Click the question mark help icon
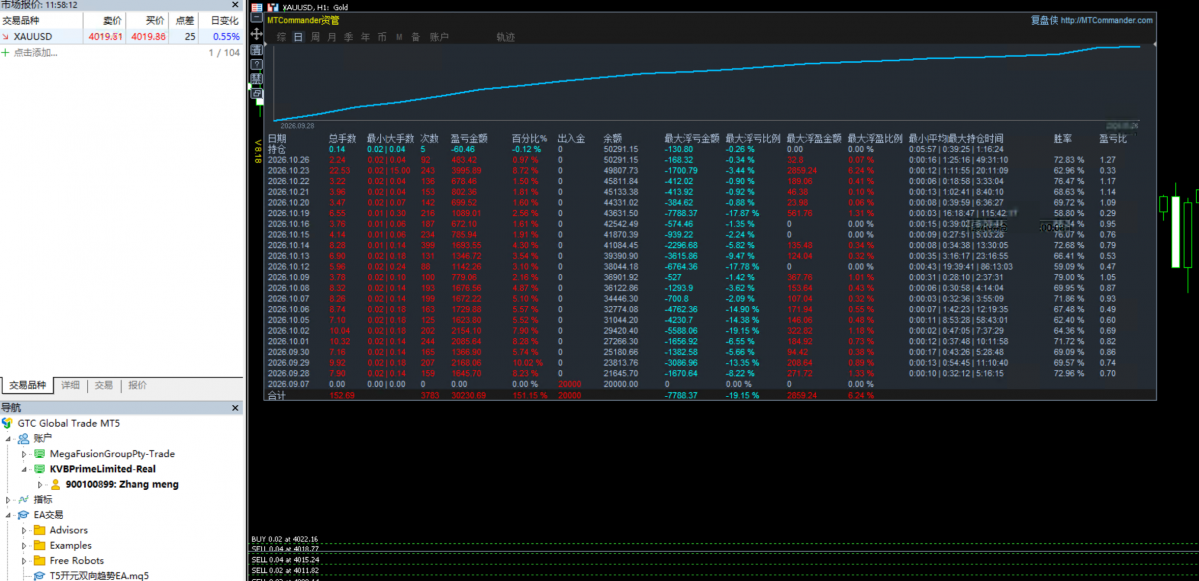1199x581 pixels. 257,64
